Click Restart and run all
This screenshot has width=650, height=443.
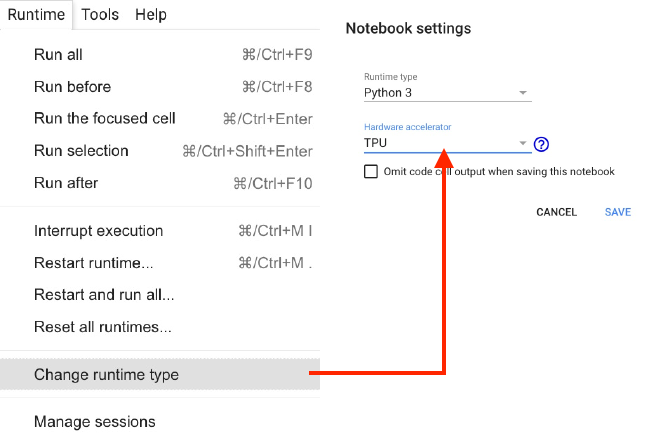104,295
